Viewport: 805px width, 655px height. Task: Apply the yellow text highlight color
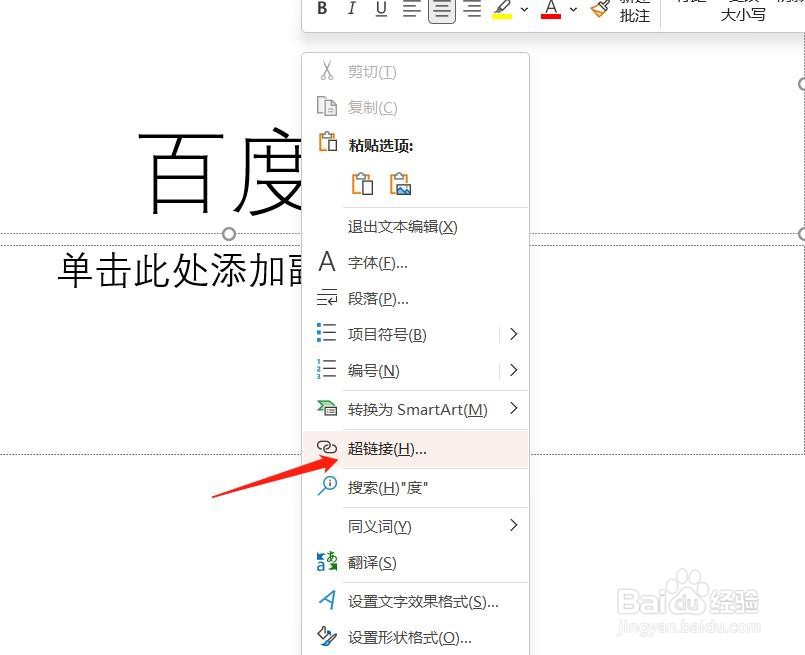pos(503,9)
